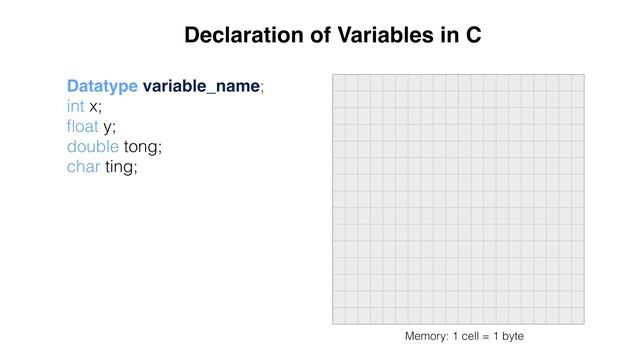Viewport: 640px width, 360px height.
Task: Select the variable 'y;' after float
Action: [x=109, y=127]
